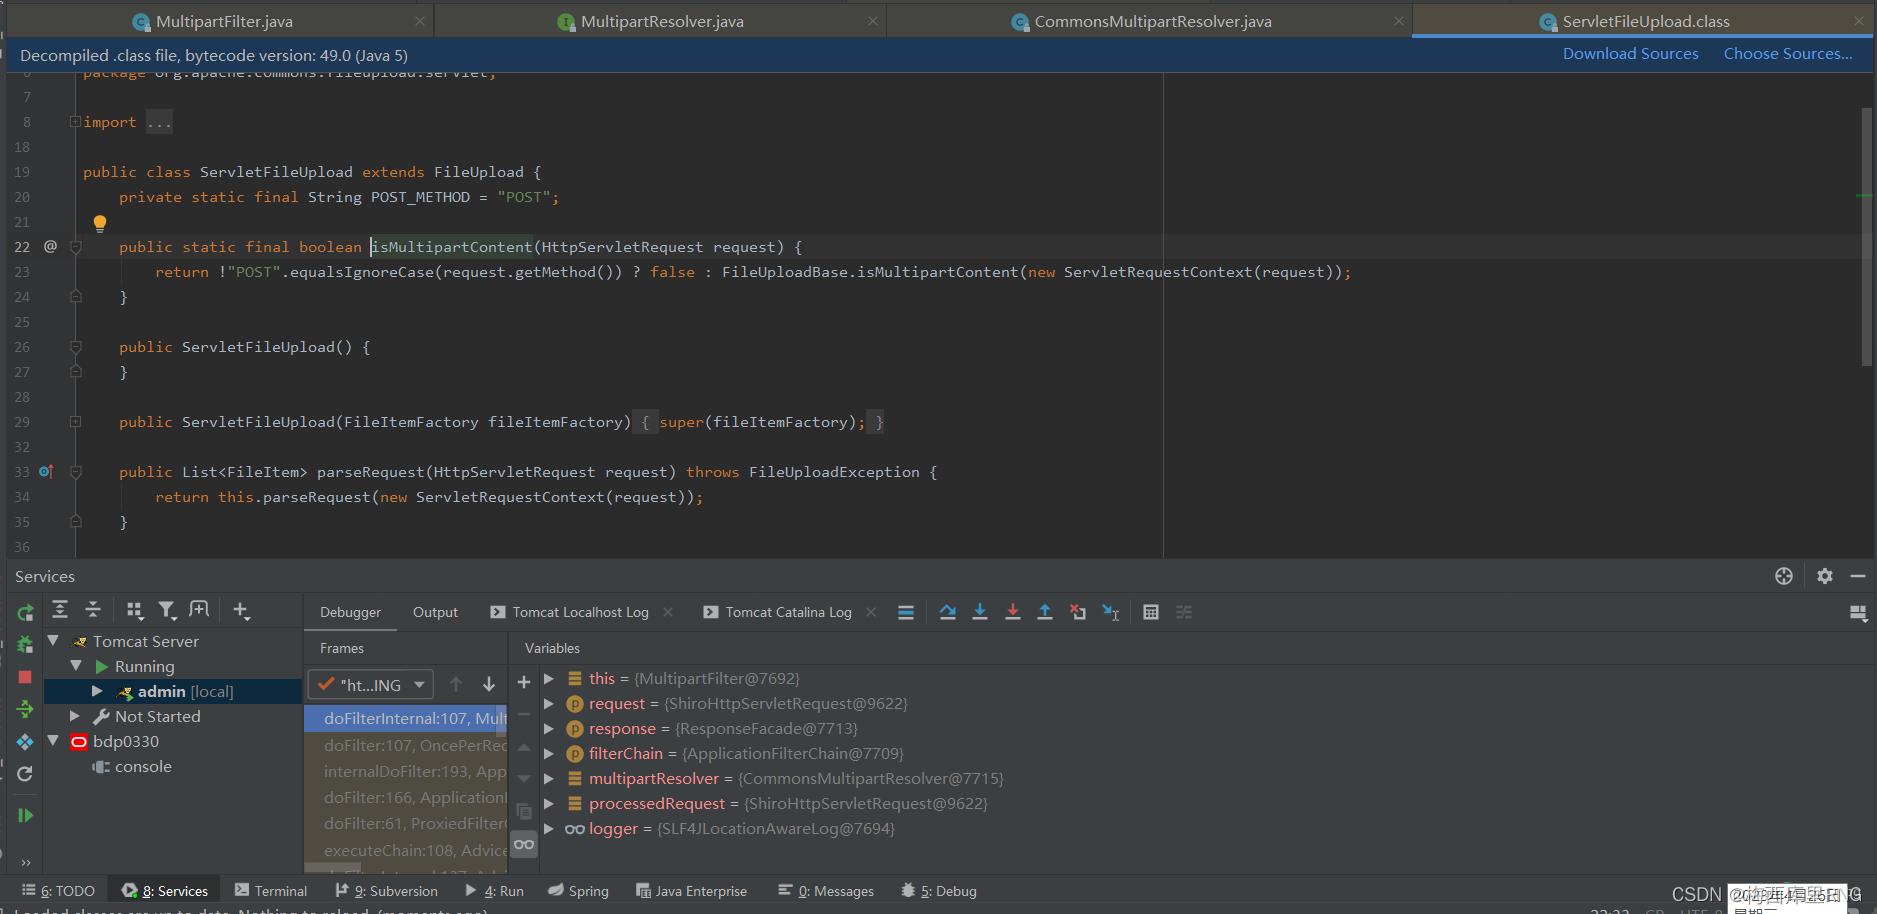
Task: Toggle the glasses Show Watches icon
Action: (524, 845)
